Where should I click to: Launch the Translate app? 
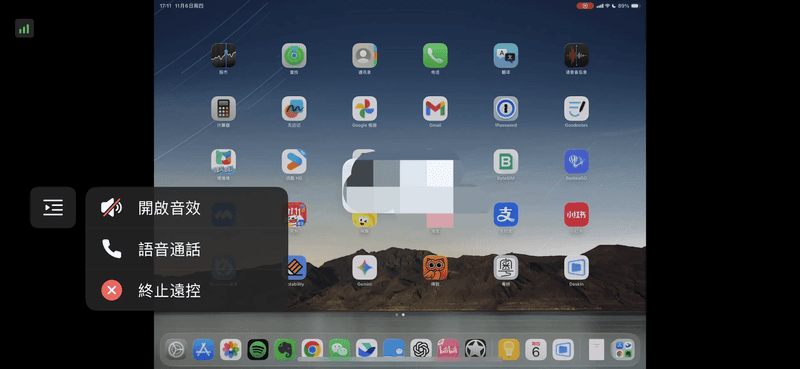[x=506, y=56]
